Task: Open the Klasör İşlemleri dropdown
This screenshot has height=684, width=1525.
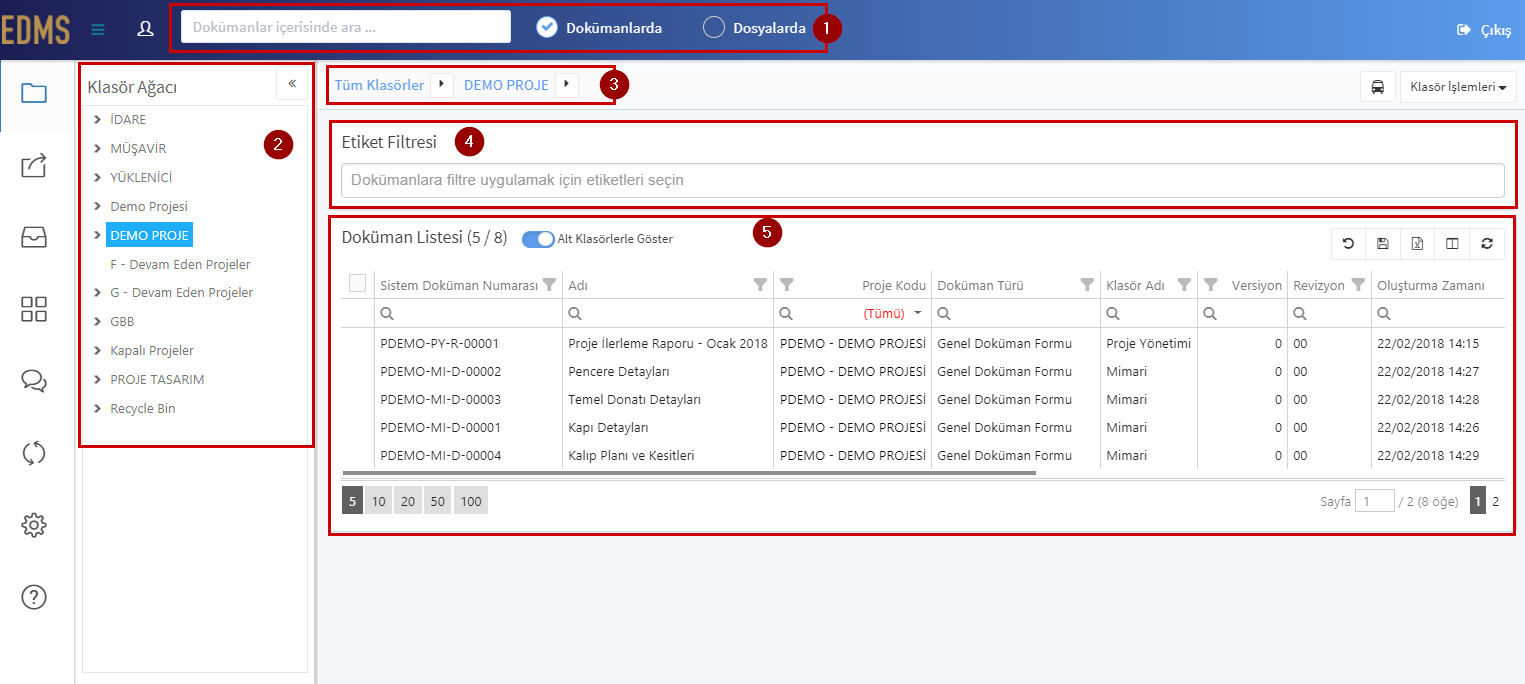Action: pos(1458,87)
